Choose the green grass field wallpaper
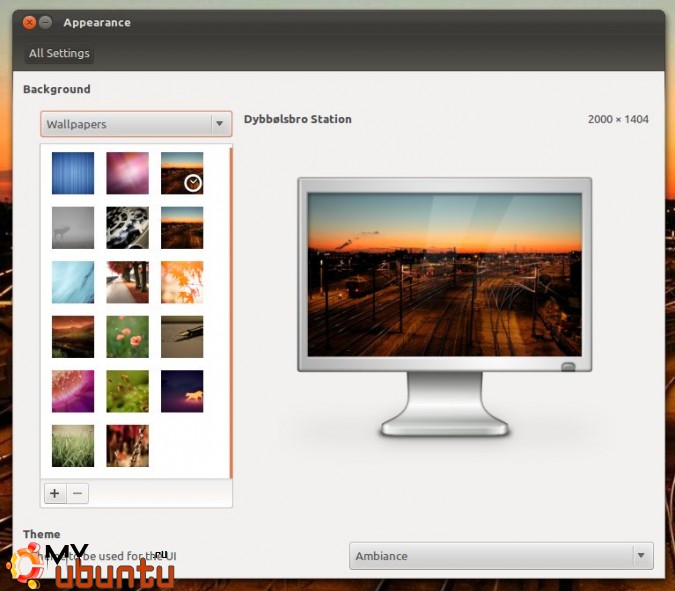675x591 pixels. 73,446
